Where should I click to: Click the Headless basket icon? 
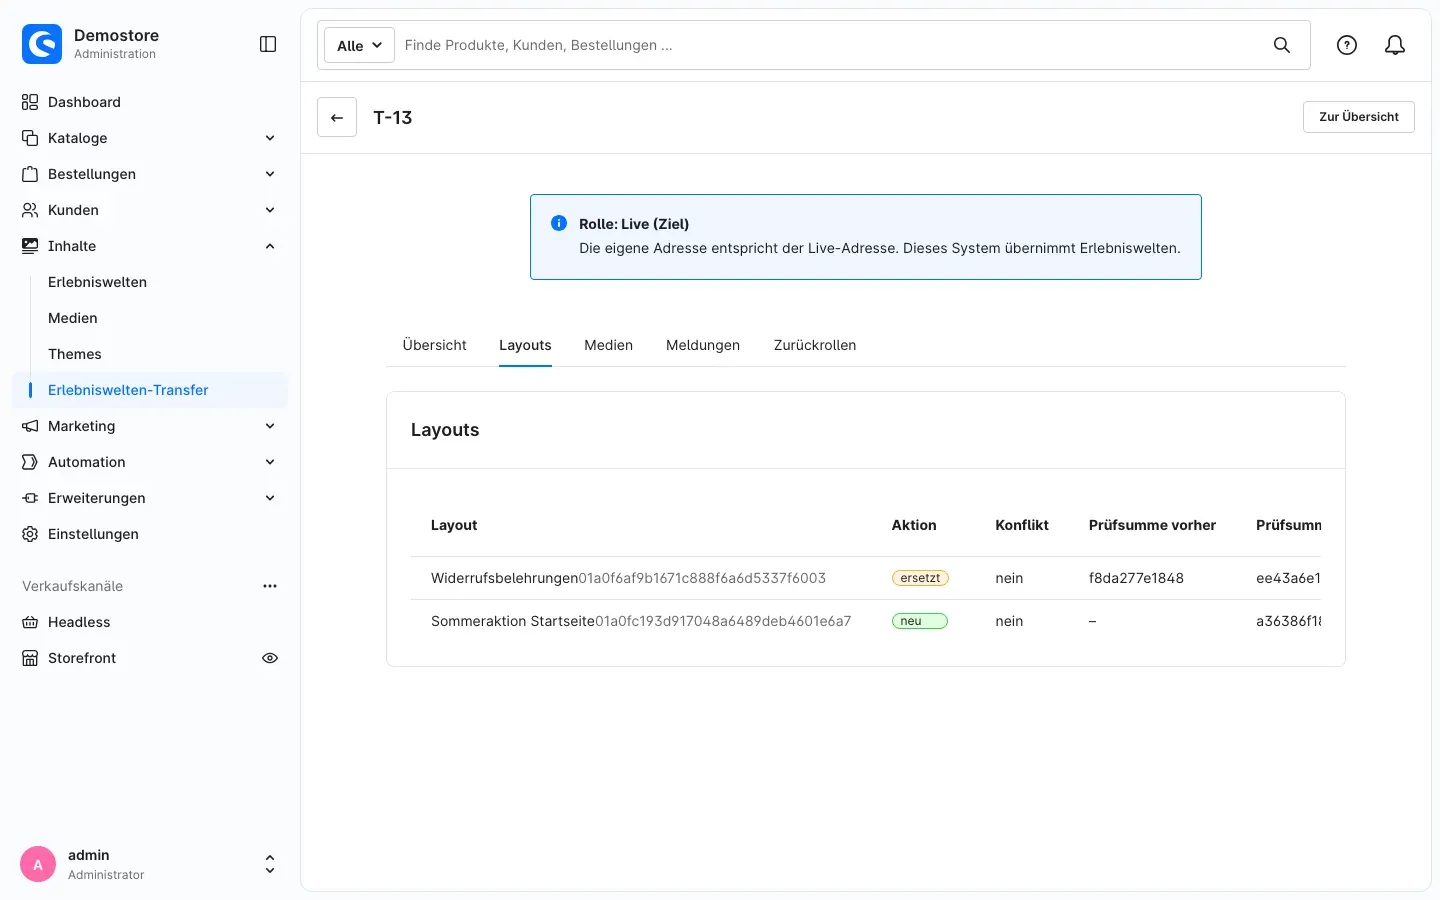30,622
